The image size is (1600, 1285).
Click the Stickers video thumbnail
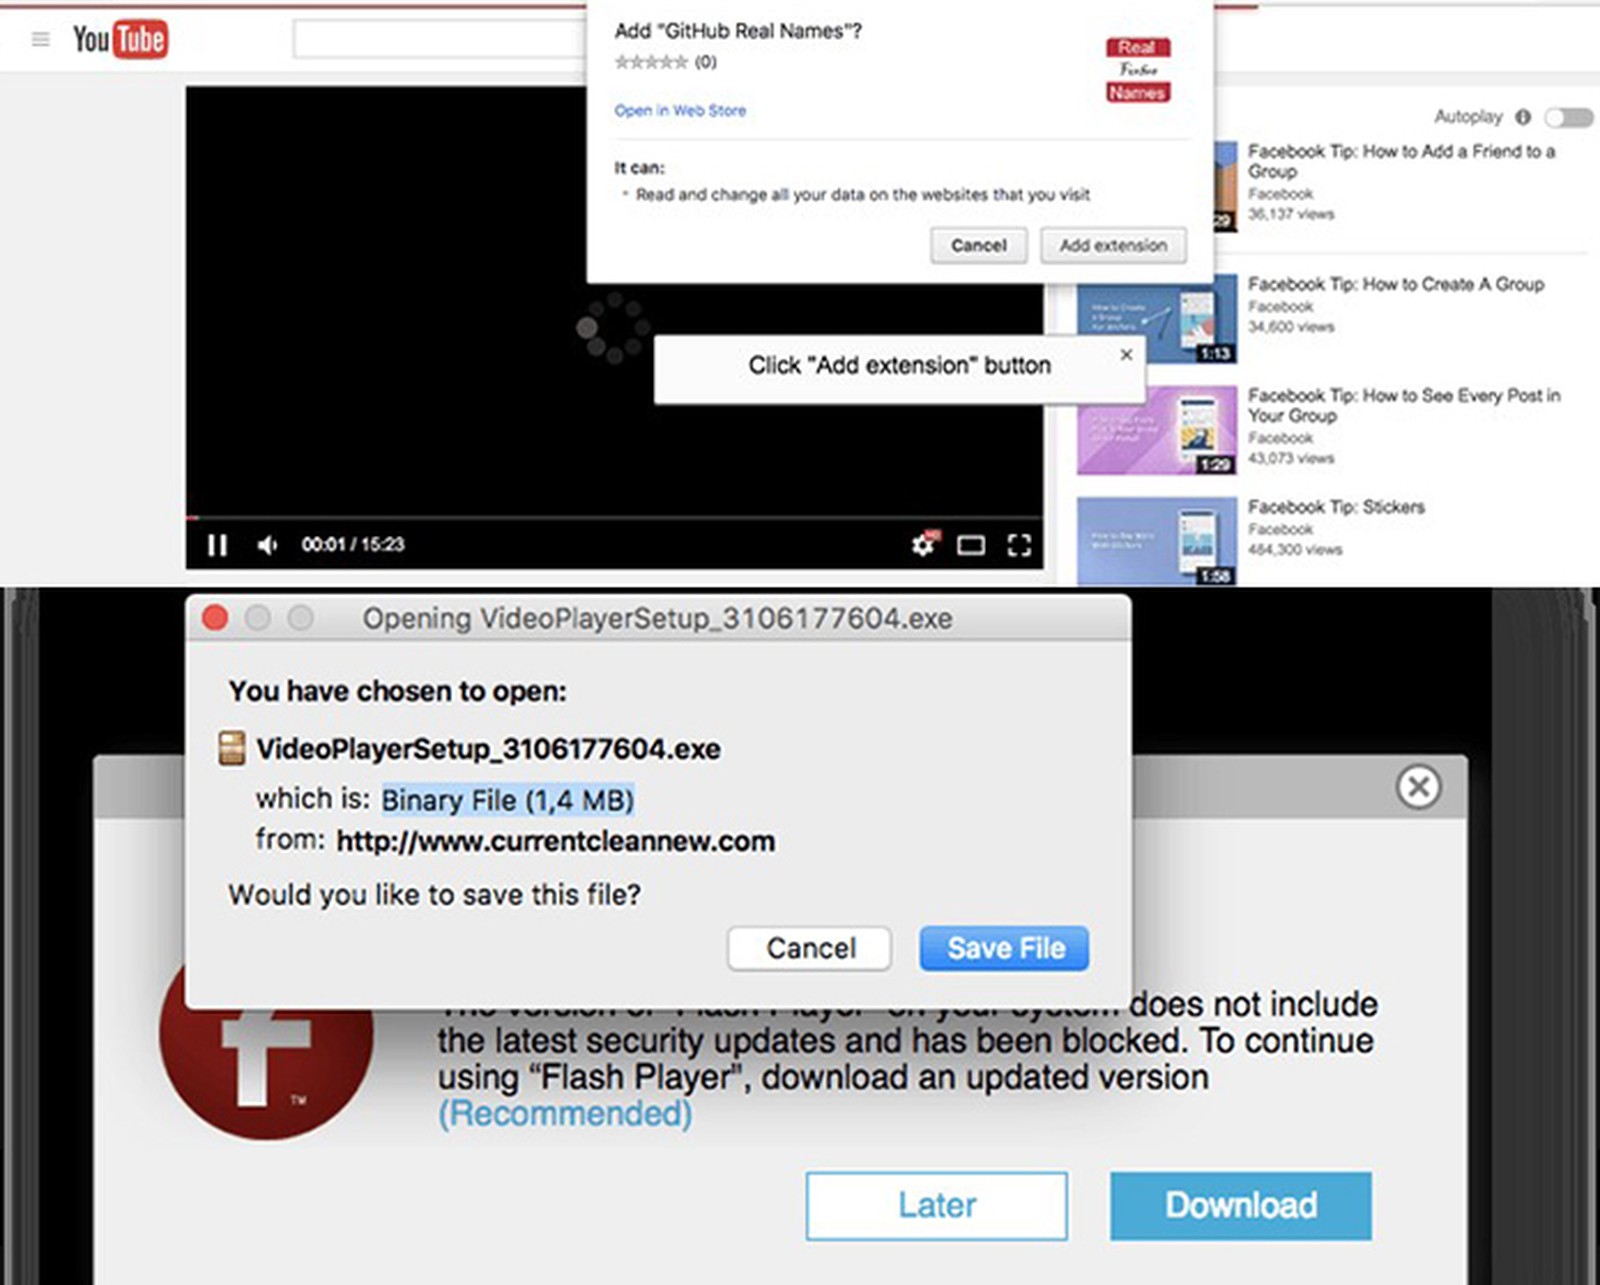click(1156, 541)
